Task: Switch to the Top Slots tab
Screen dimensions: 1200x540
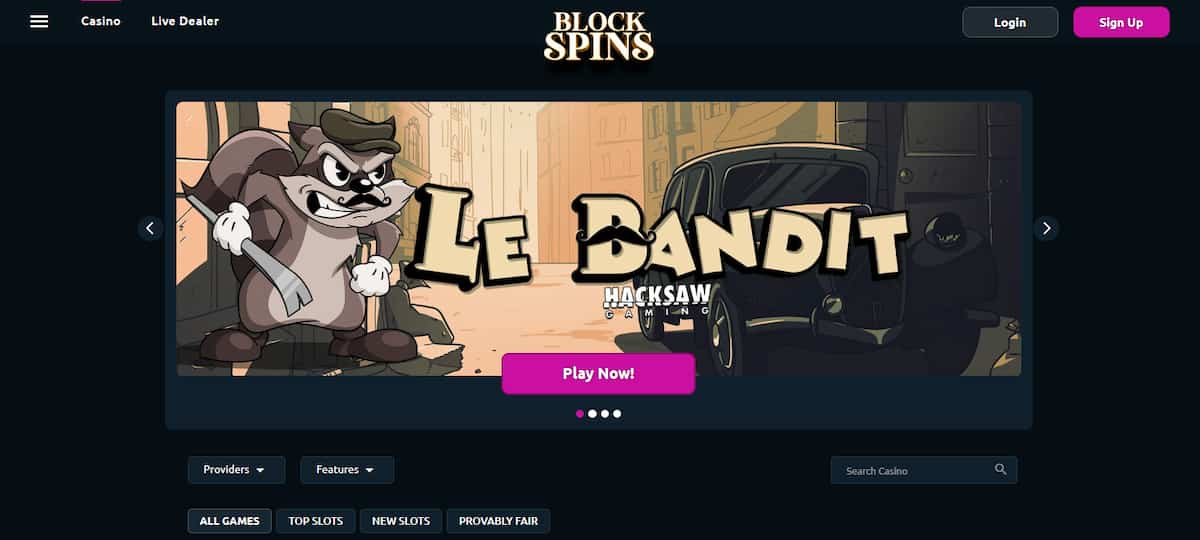Action: click(316, 521)
